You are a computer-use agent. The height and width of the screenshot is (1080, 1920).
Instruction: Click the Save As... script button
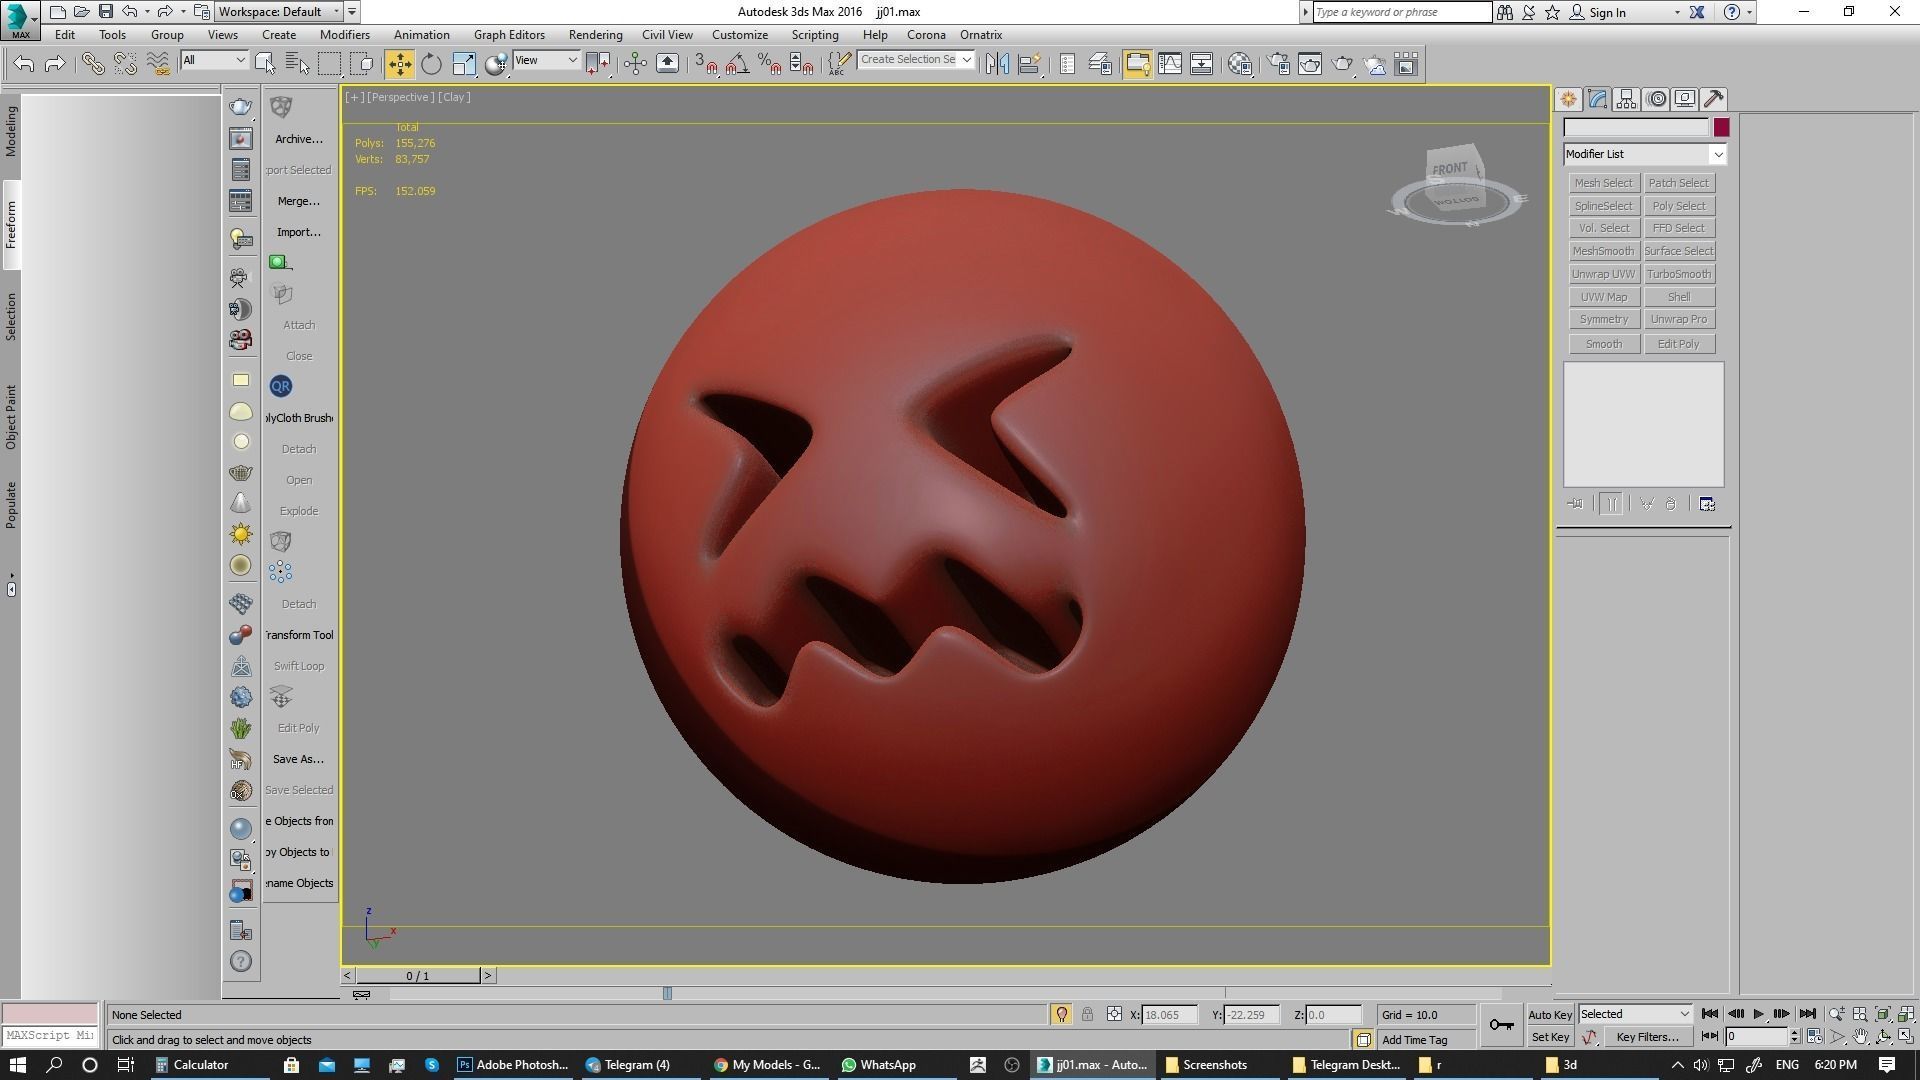(x=298, y=759)
